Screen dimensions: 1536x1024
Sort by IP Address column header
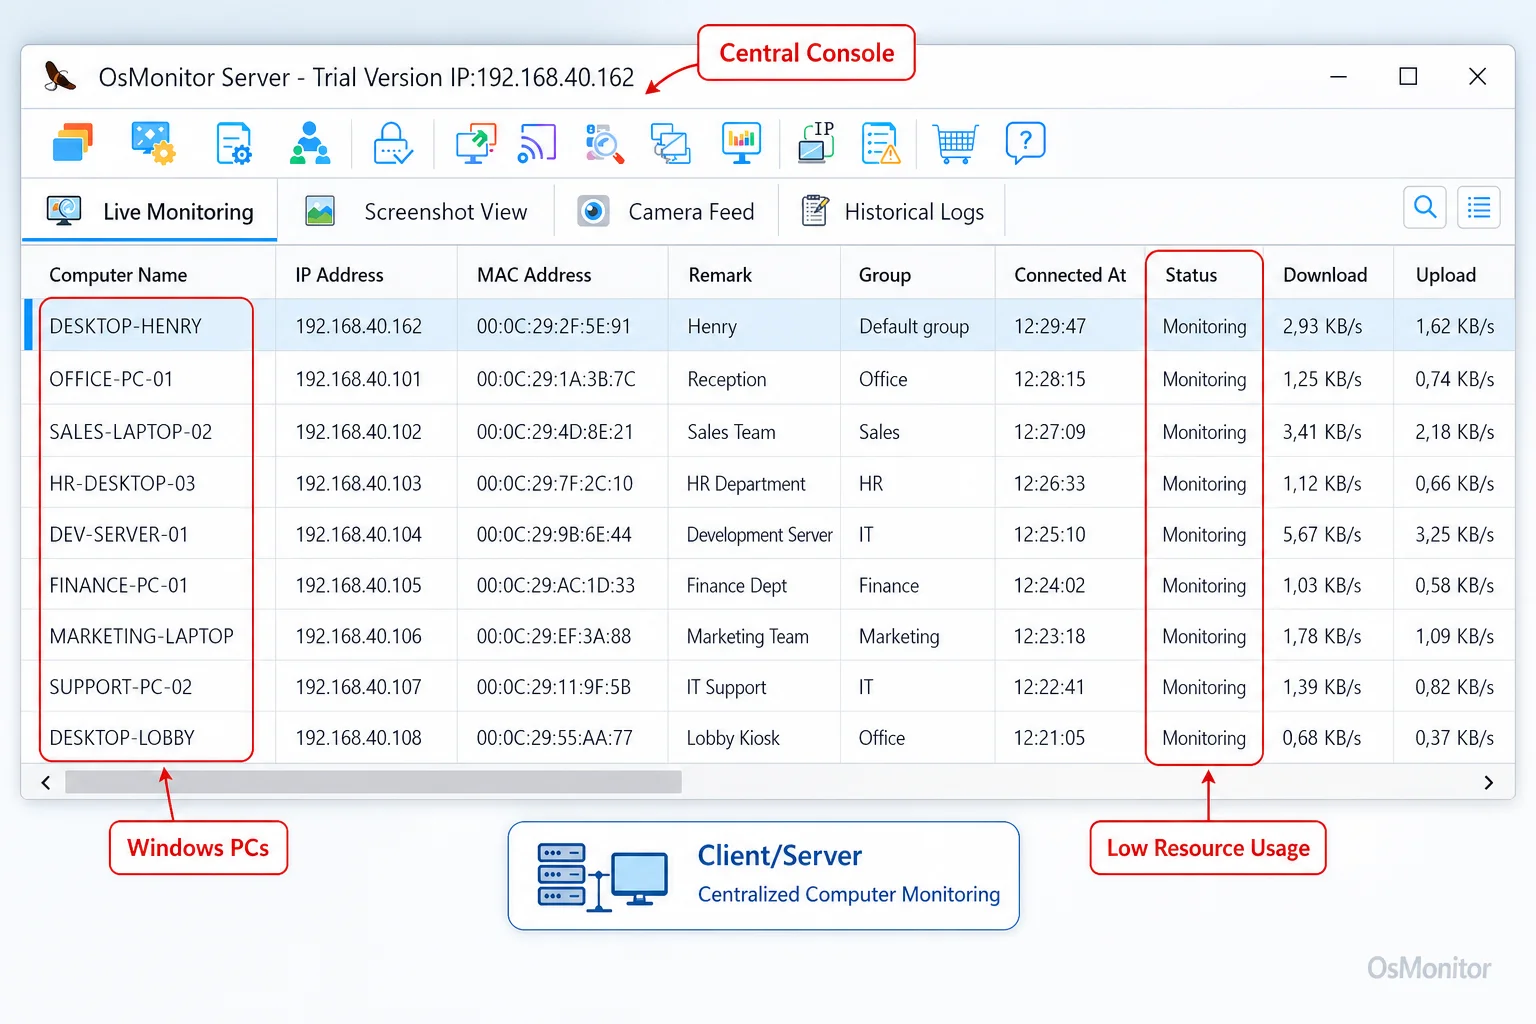pyautogui.click(x=339, y=275)
